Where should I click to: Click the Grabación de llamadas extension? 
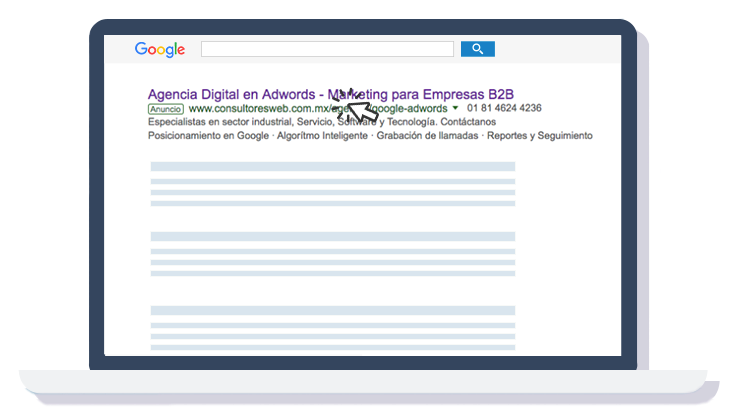[428, 136]
